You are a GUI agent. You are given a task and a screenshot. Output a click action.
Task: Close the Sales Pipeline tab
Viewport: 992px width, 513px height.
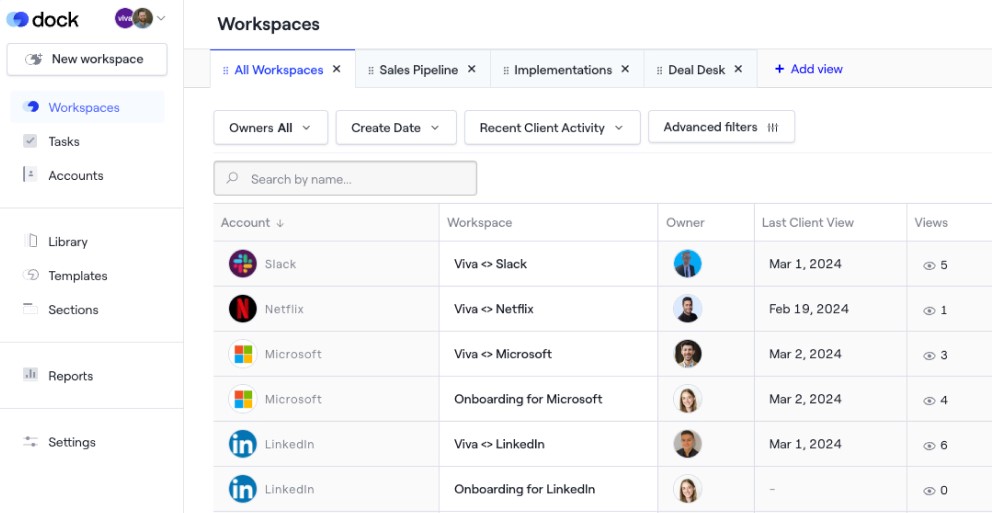(472, 70)
